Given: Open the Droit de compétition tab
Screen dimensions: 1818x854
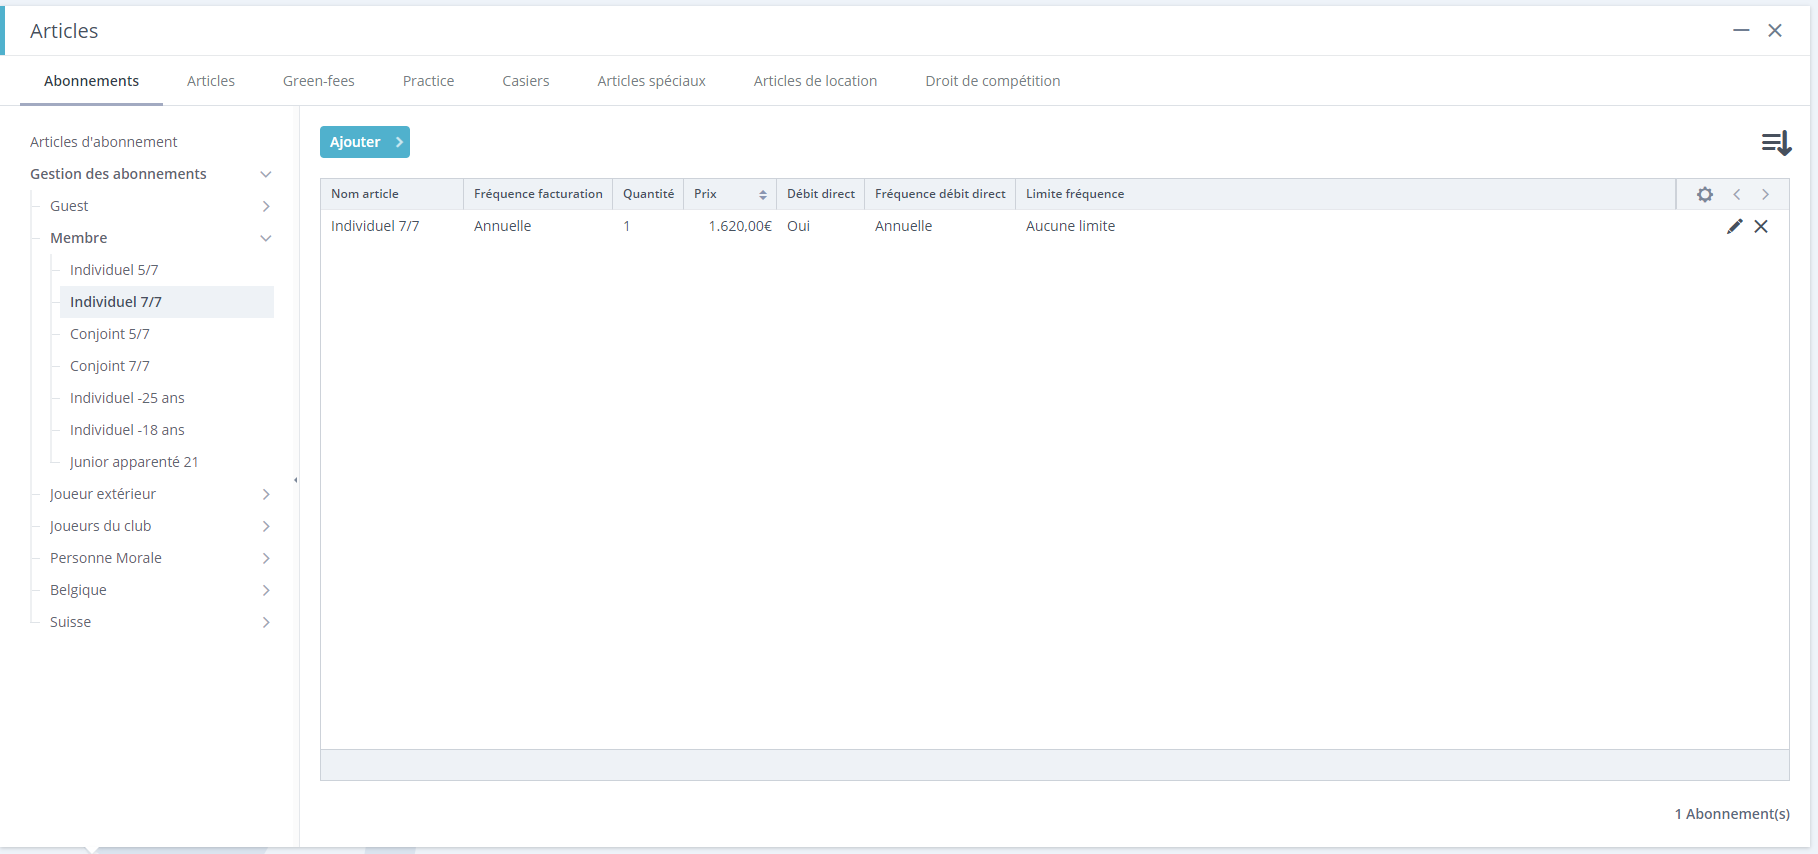Looking at the screenshot, I should pyautogui.click(x=993, y=81).
